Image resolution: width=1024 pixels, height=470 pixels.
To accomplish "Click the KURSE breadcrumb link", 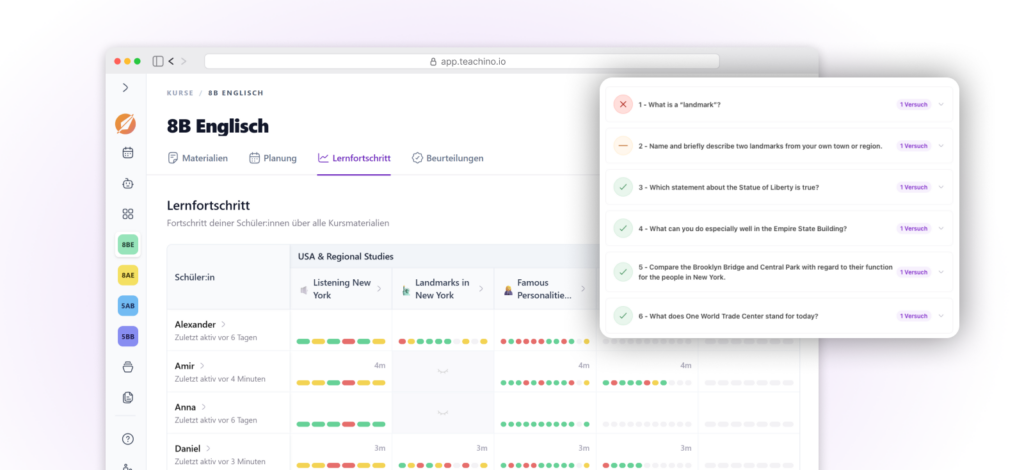I will 180,93.
